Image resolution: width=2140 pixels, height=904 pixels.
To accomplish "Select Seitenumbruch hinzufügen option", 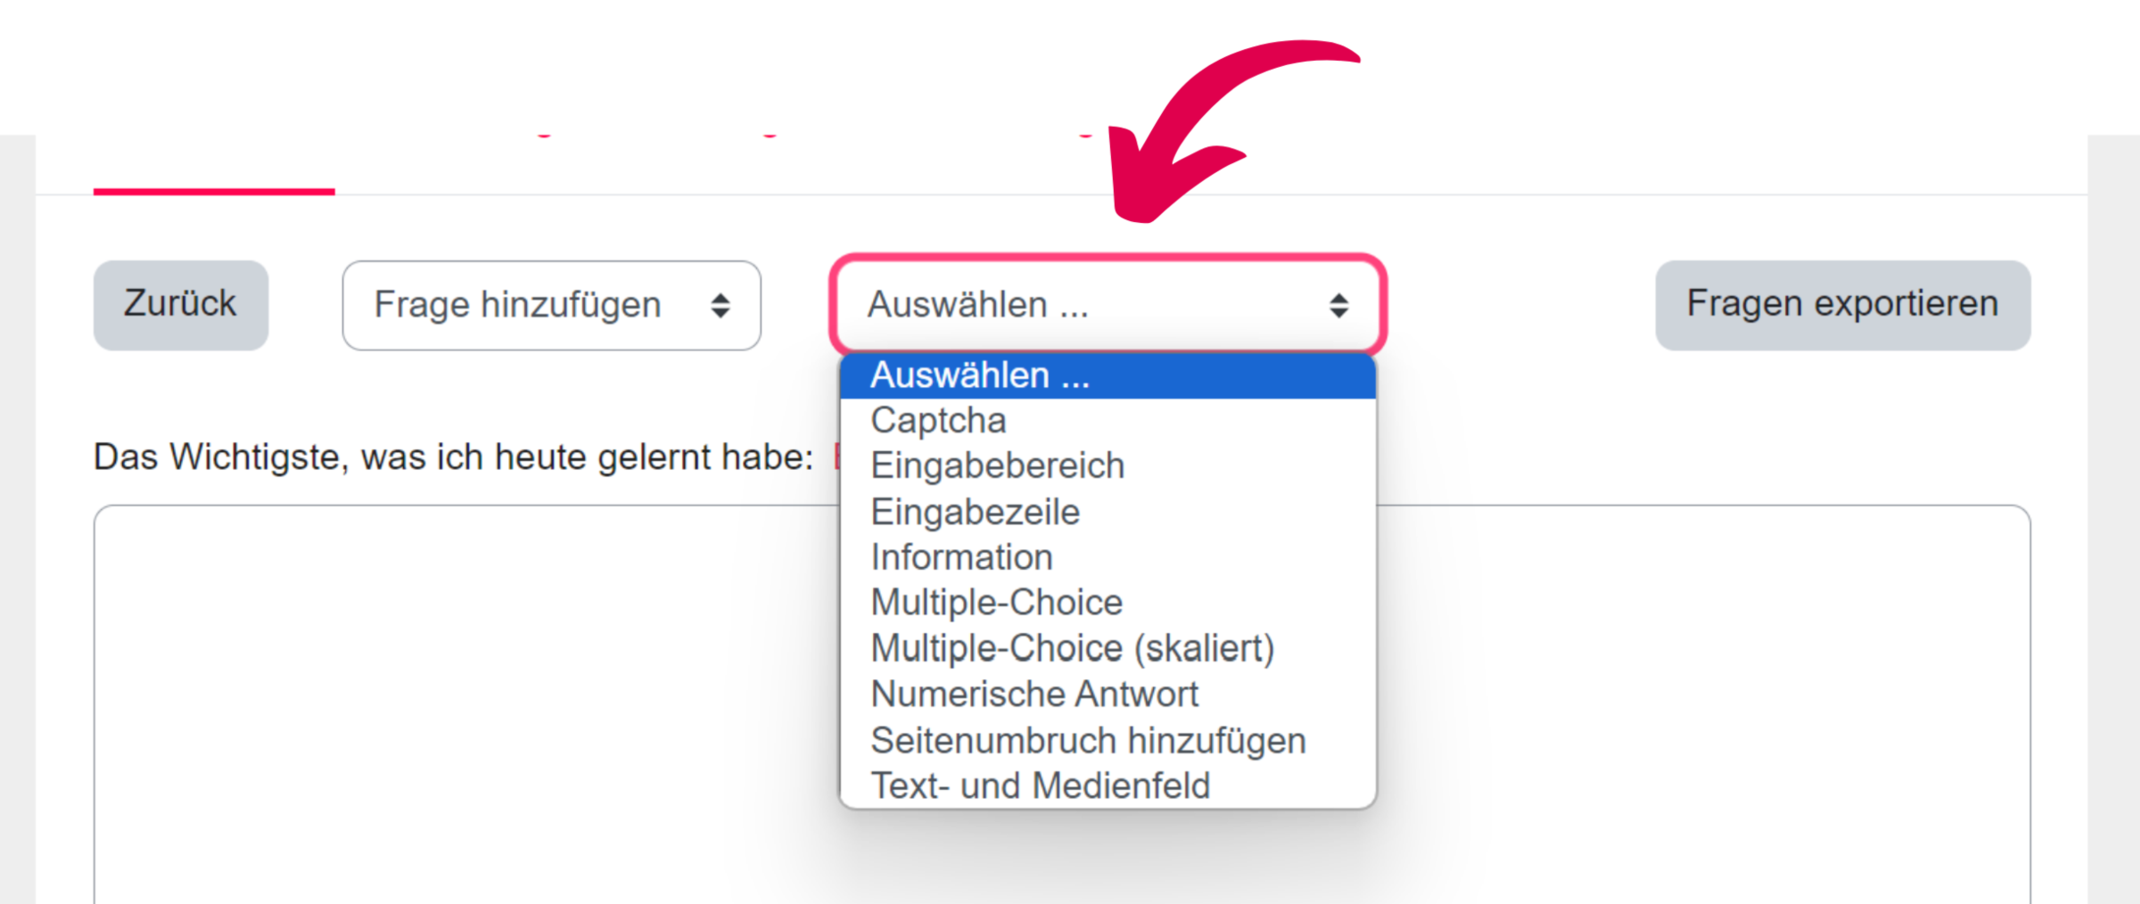I will (x=1088, y=741).
